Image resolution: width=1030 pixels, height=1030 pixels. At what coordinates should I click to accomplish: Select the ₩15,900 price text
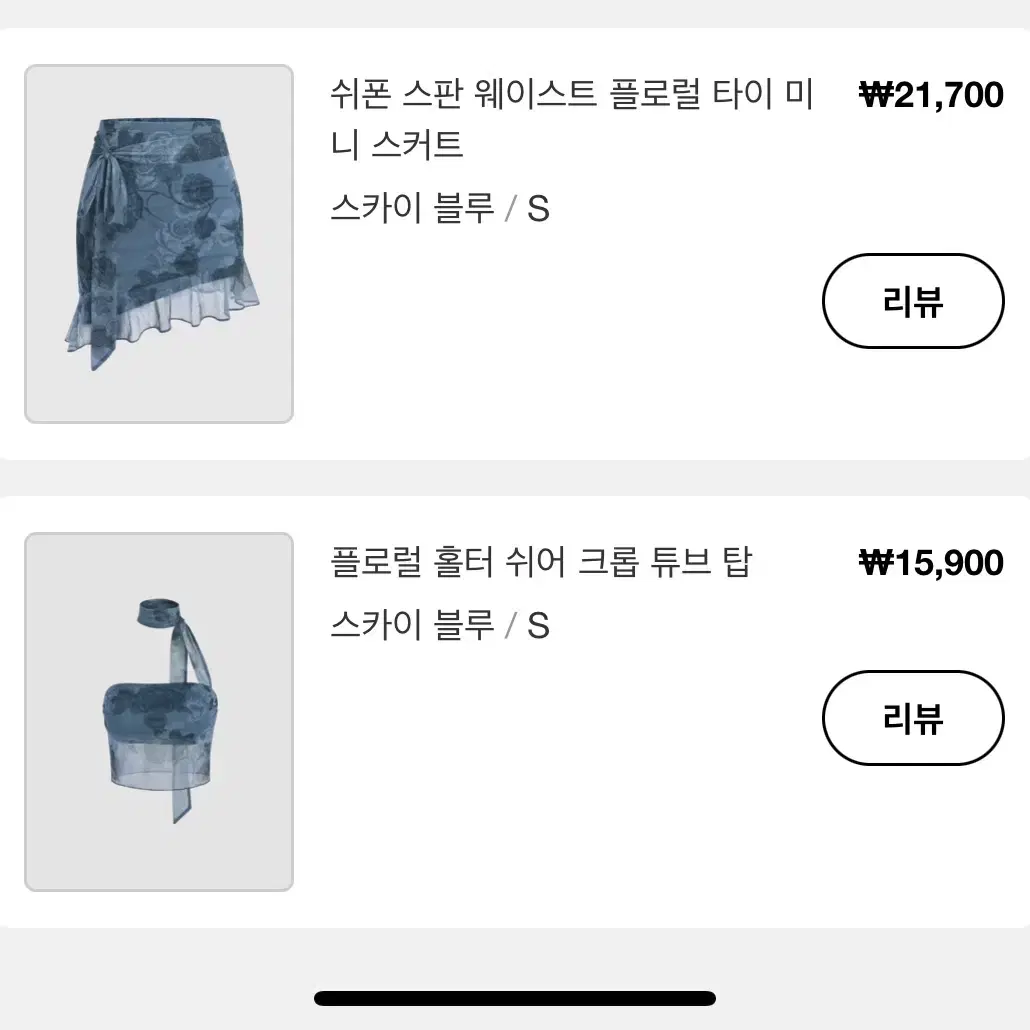pyautogui.click(x=931, y=563)
